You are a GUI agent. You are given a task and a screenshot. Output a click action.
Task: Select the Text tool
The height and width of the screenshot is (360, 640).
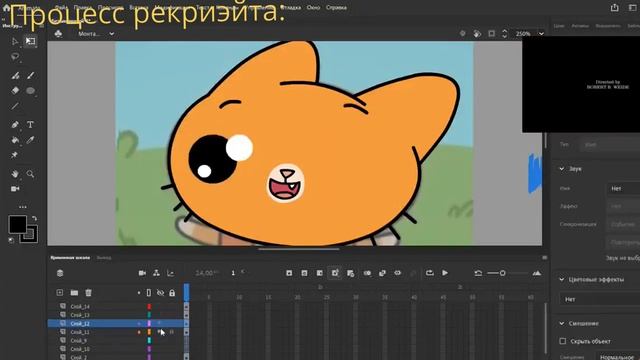[x=30, y=125]
